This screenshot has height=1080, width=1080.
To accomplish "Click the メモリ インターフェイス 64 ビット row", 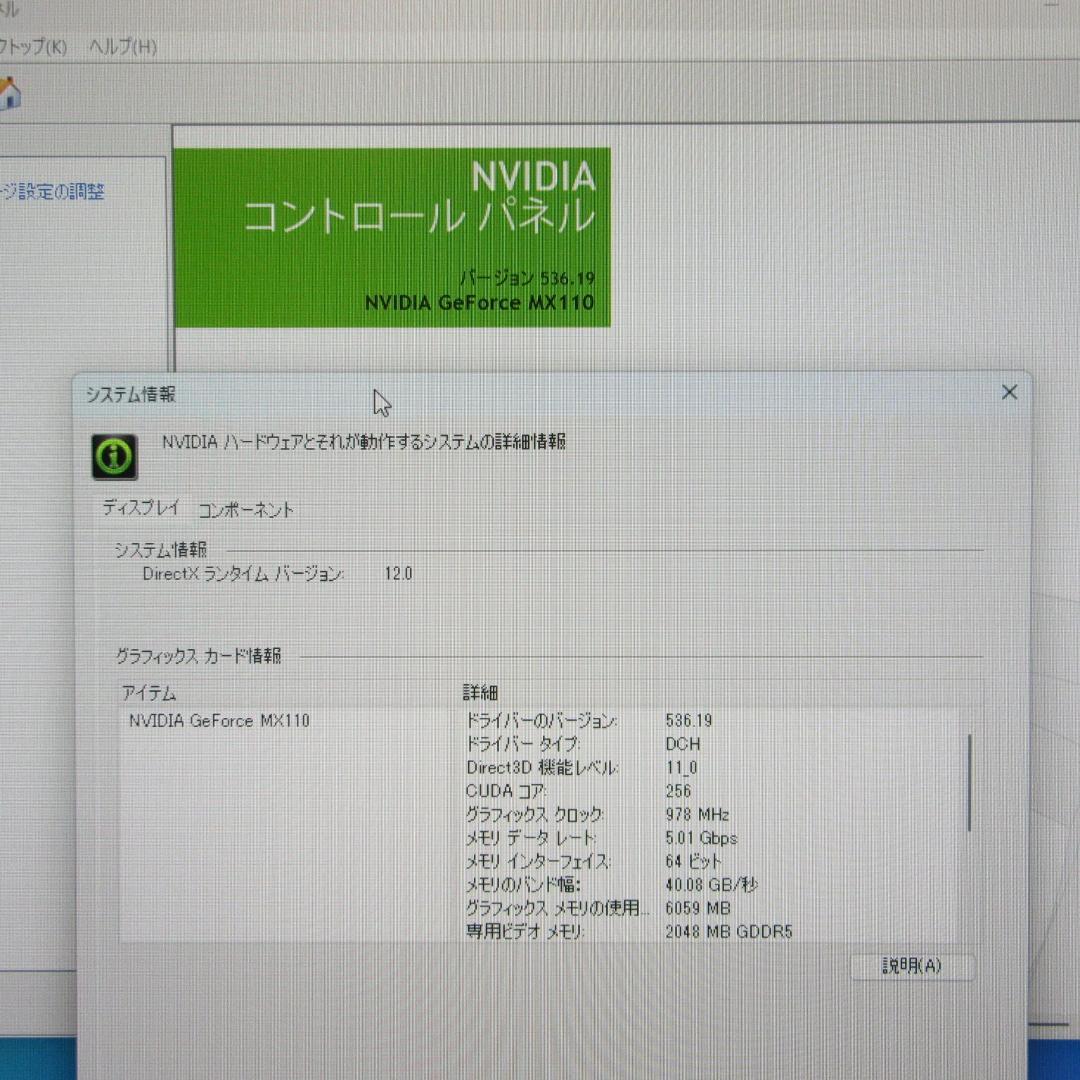I will (x=594, y=861).
